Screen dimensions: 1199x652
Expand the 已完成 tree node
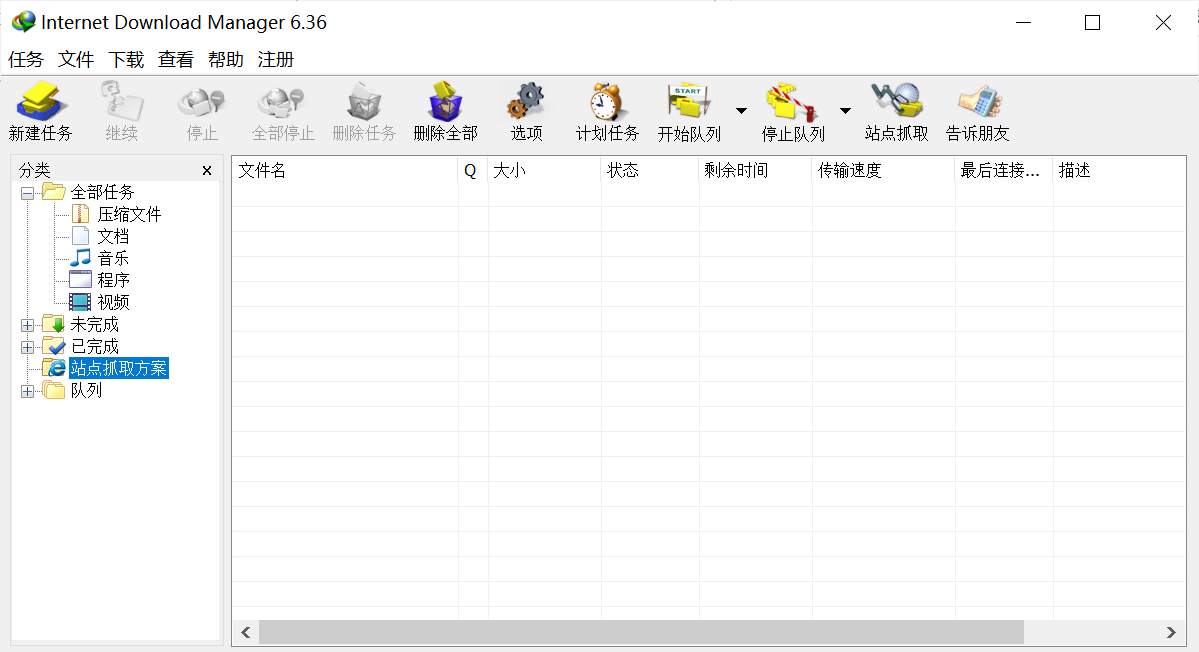tap(28, 347)
